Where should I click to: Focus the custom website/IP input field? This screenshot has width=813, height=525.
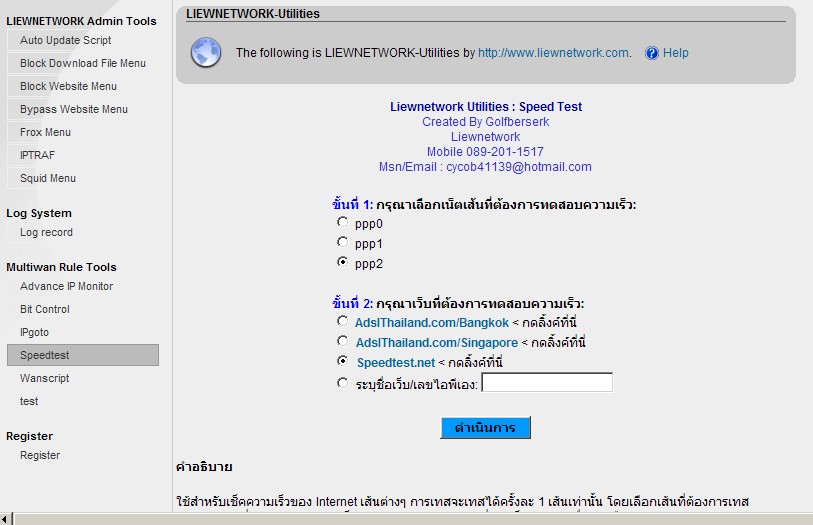(547, 382)
